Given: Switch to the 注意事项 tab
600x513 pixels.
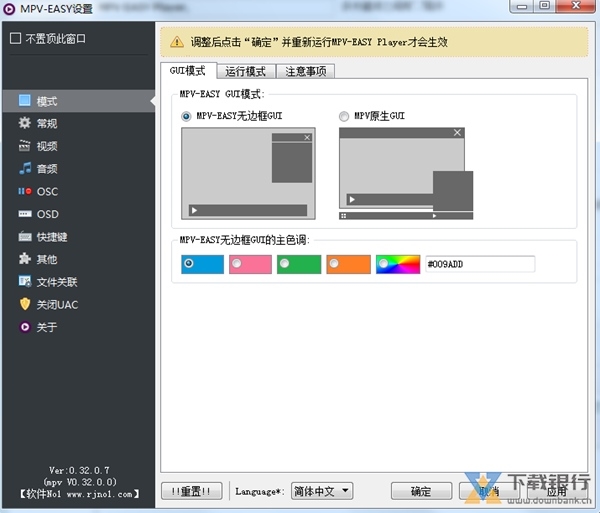Looking at the screenshot, I should 306,71.
